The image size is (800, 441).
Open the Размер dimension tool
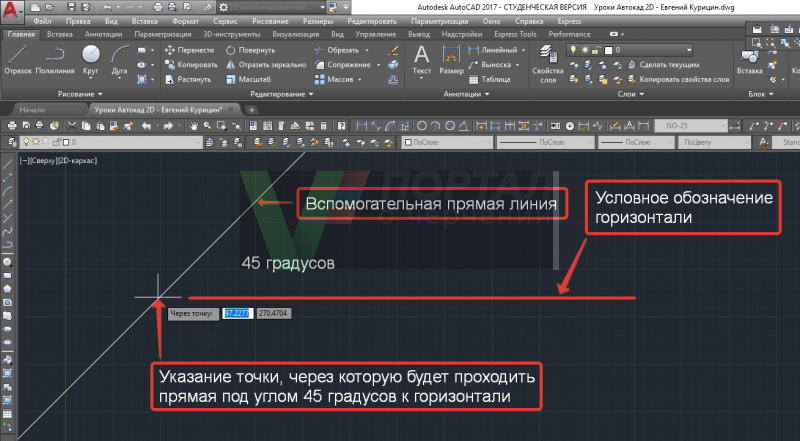point(452,60)
